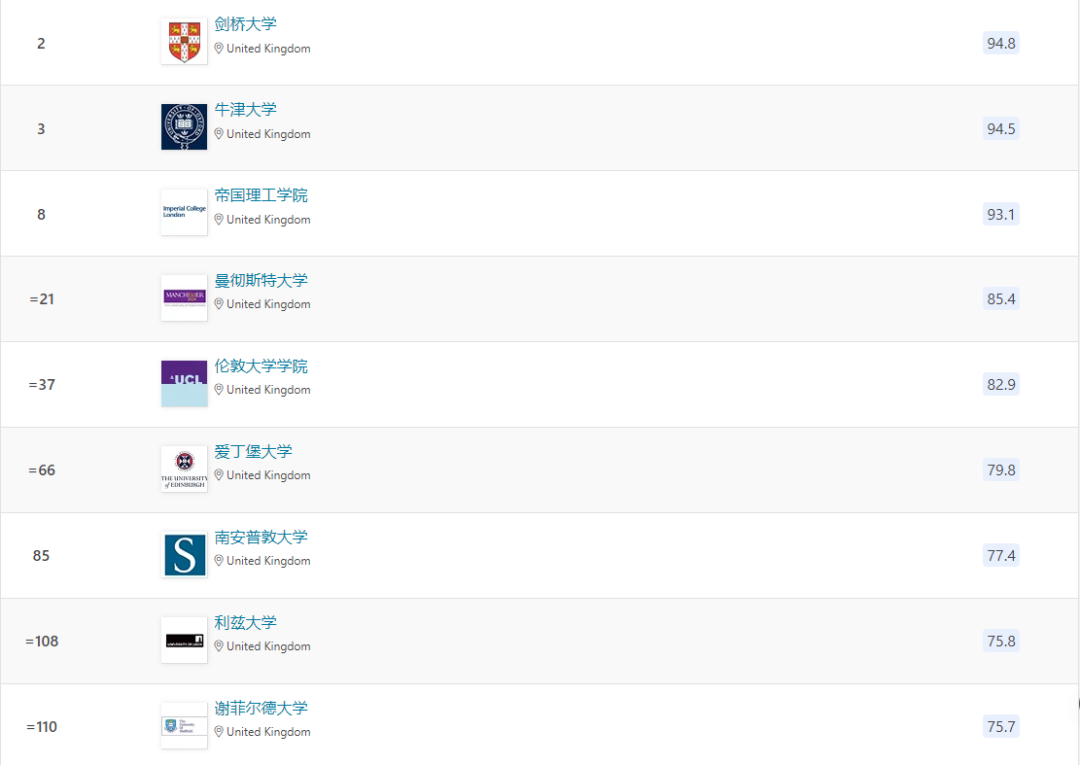
Task: Select the score 94.8 for Cambridge
Action: tap(1000, 43)
